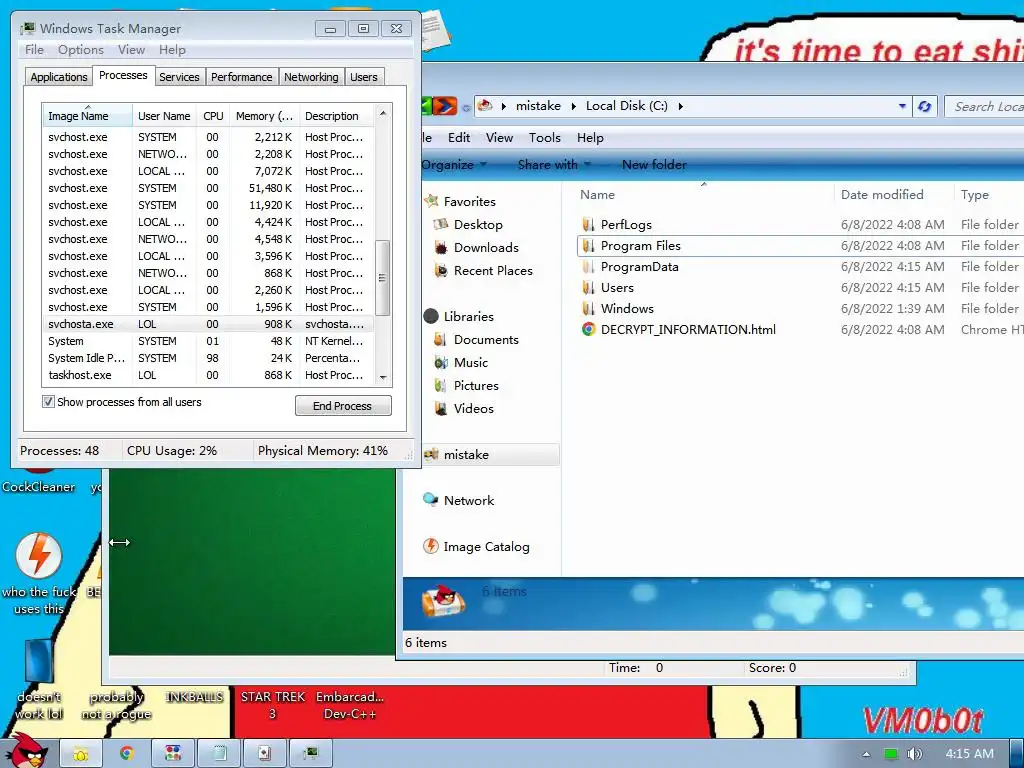Image resolution: width=1024 pixels, height=768 pixels.
Task: Click the Explorer search box
Action: click(x=985, y=106)
